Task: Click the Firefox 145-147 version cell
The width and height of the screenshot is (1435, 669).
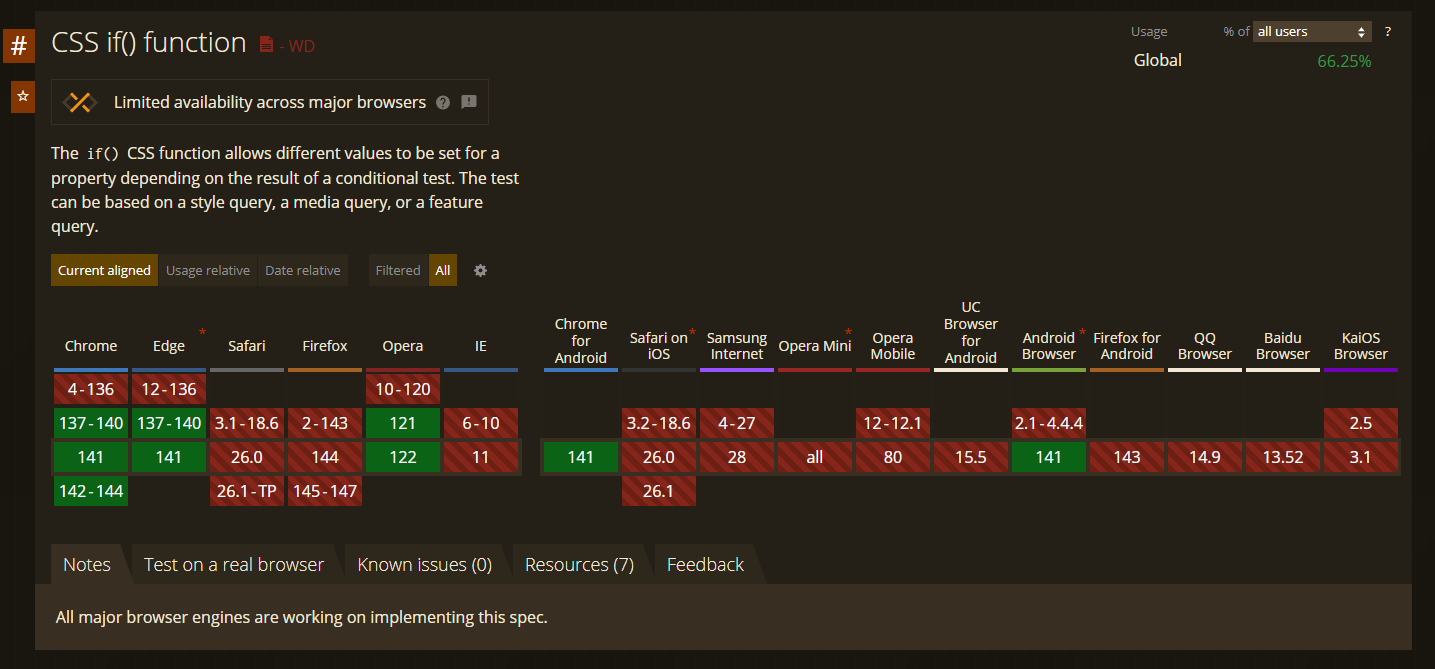Action: click(325, 491)
